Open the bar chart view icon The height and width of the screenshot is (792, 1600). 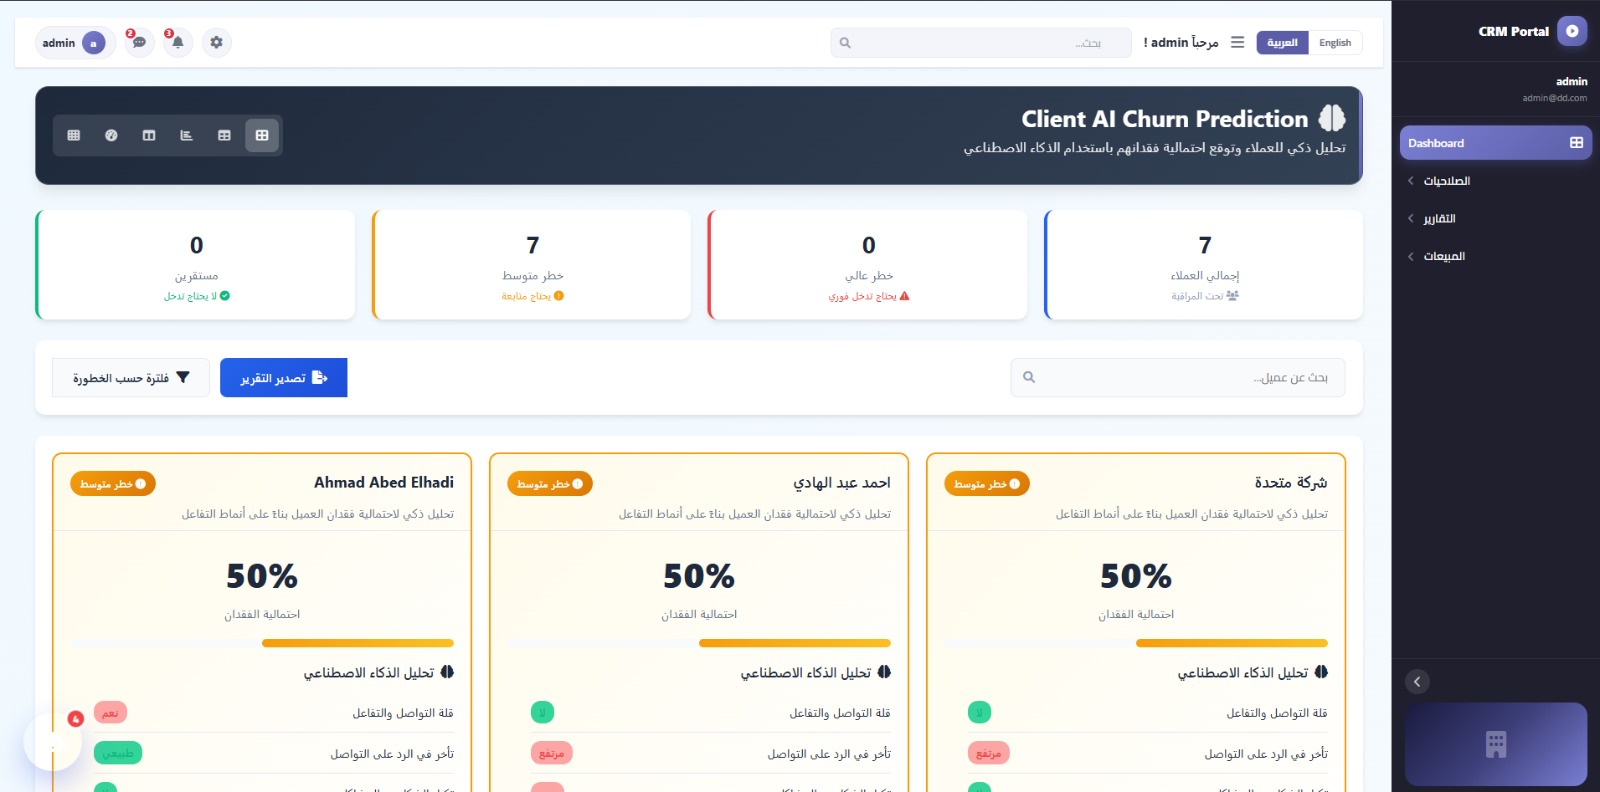point(186,135)
